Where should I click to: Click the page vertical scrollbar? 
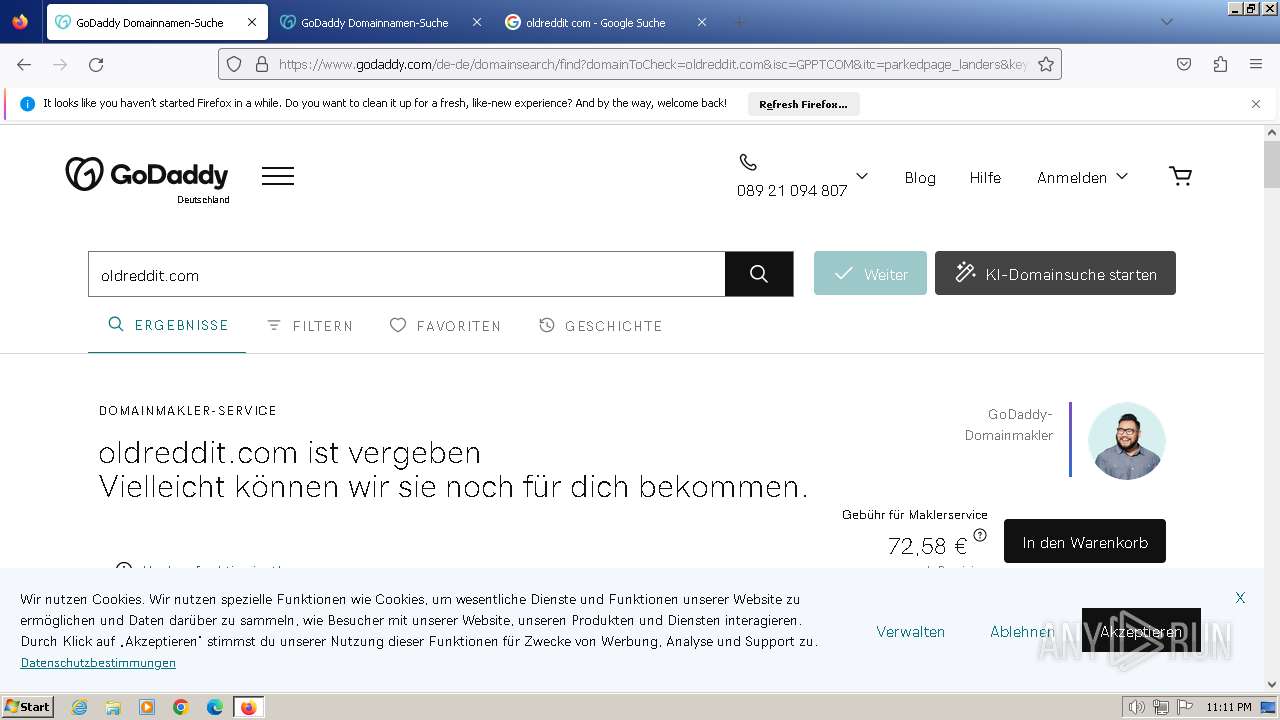pyautogui.click(x=1272, y=165)
